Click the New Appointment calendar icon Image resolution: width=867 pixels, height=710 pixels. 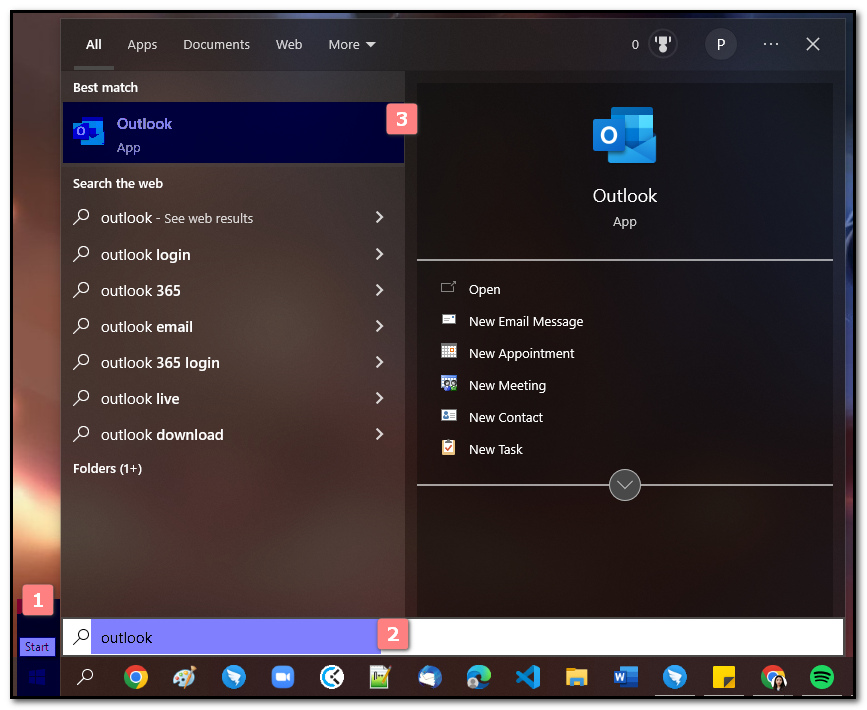tap(448, 351)
